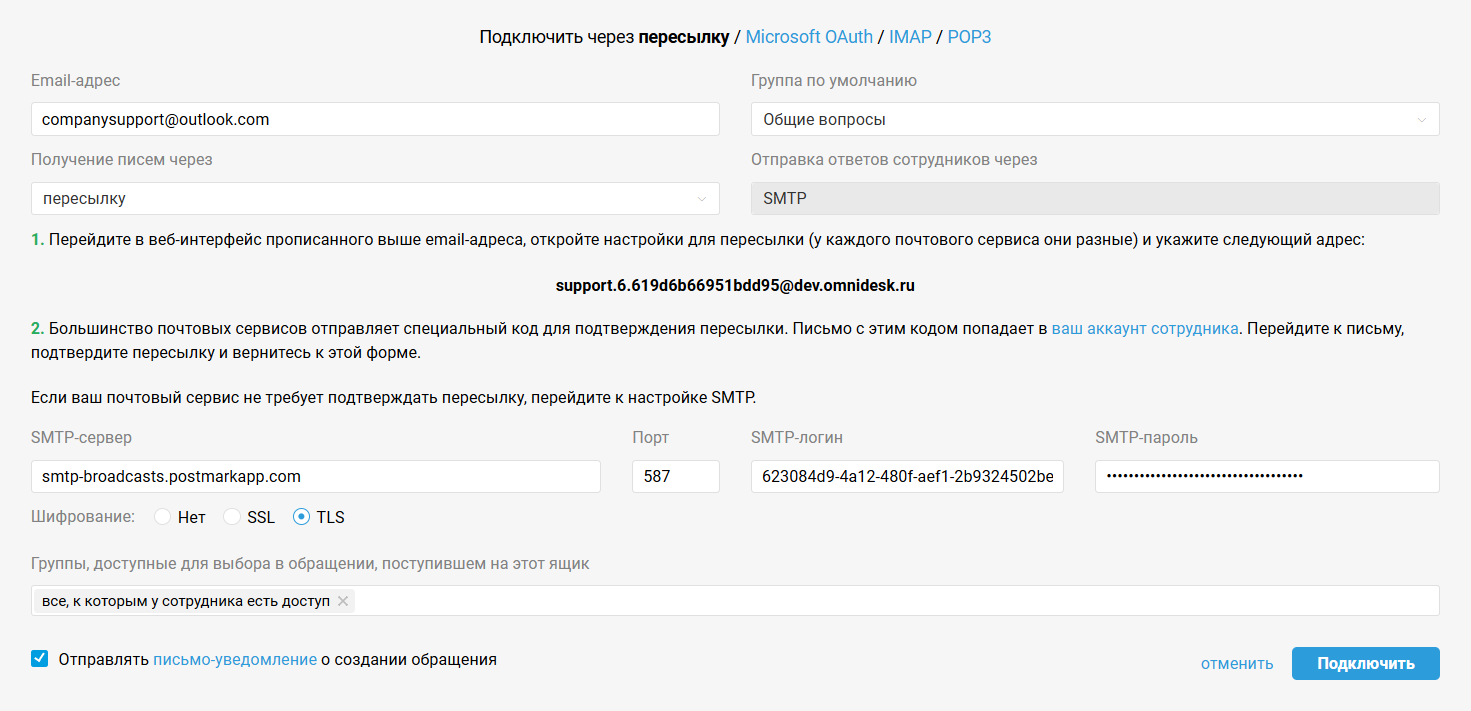
Task: Select TLS encryption radio button
Action: tap(301, 517)
